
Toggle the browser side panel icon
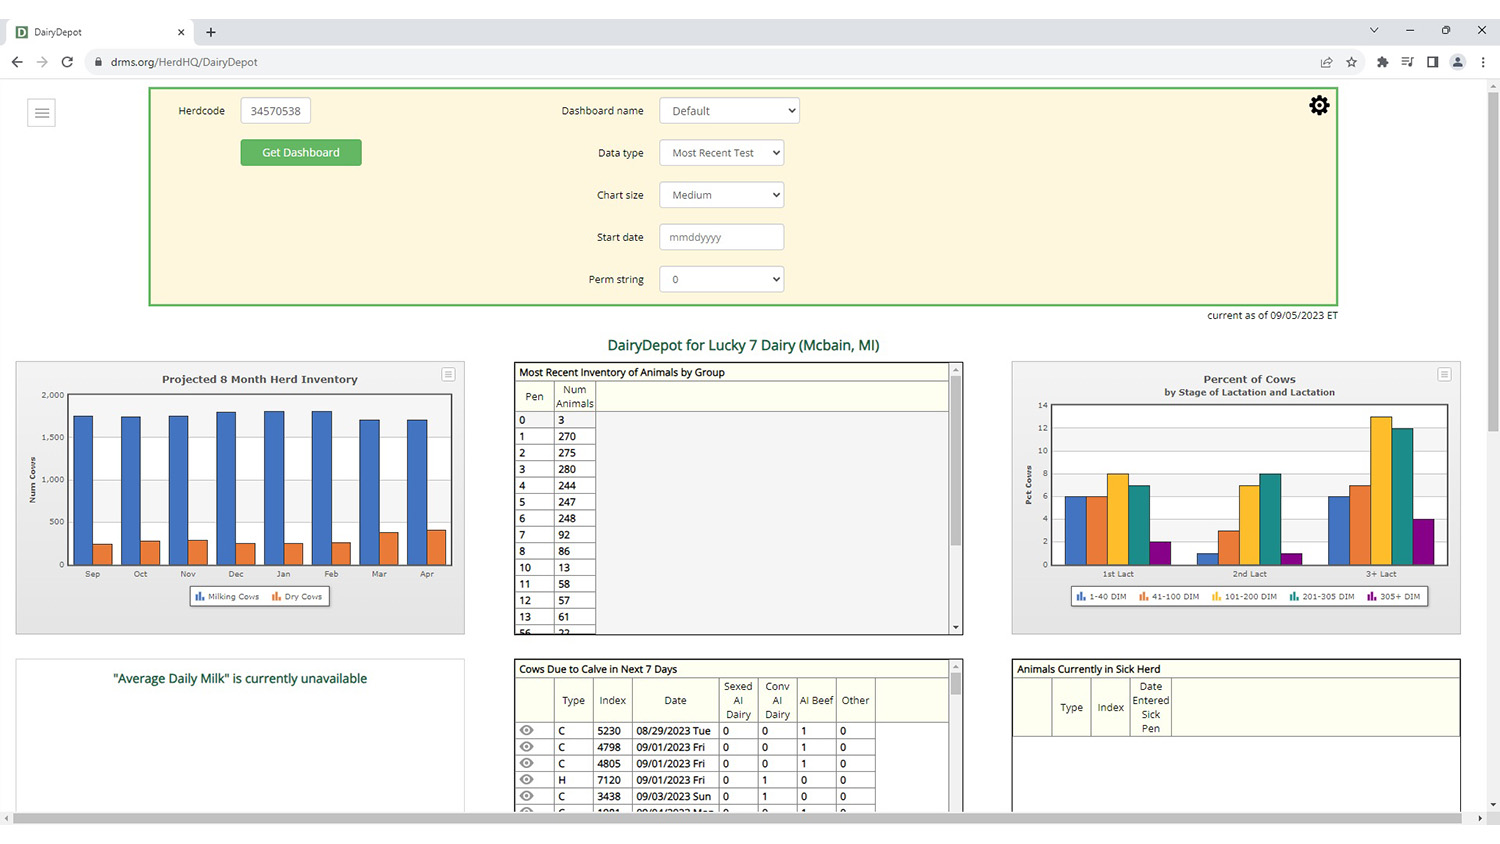tap(1432, 62)
